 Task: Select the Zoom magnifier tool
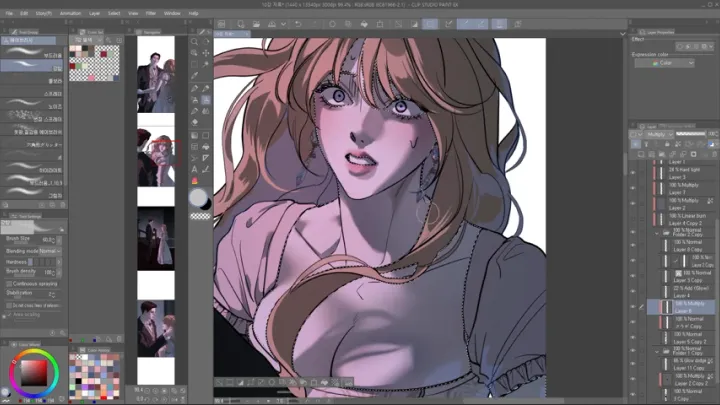click(x=194, y=42)
